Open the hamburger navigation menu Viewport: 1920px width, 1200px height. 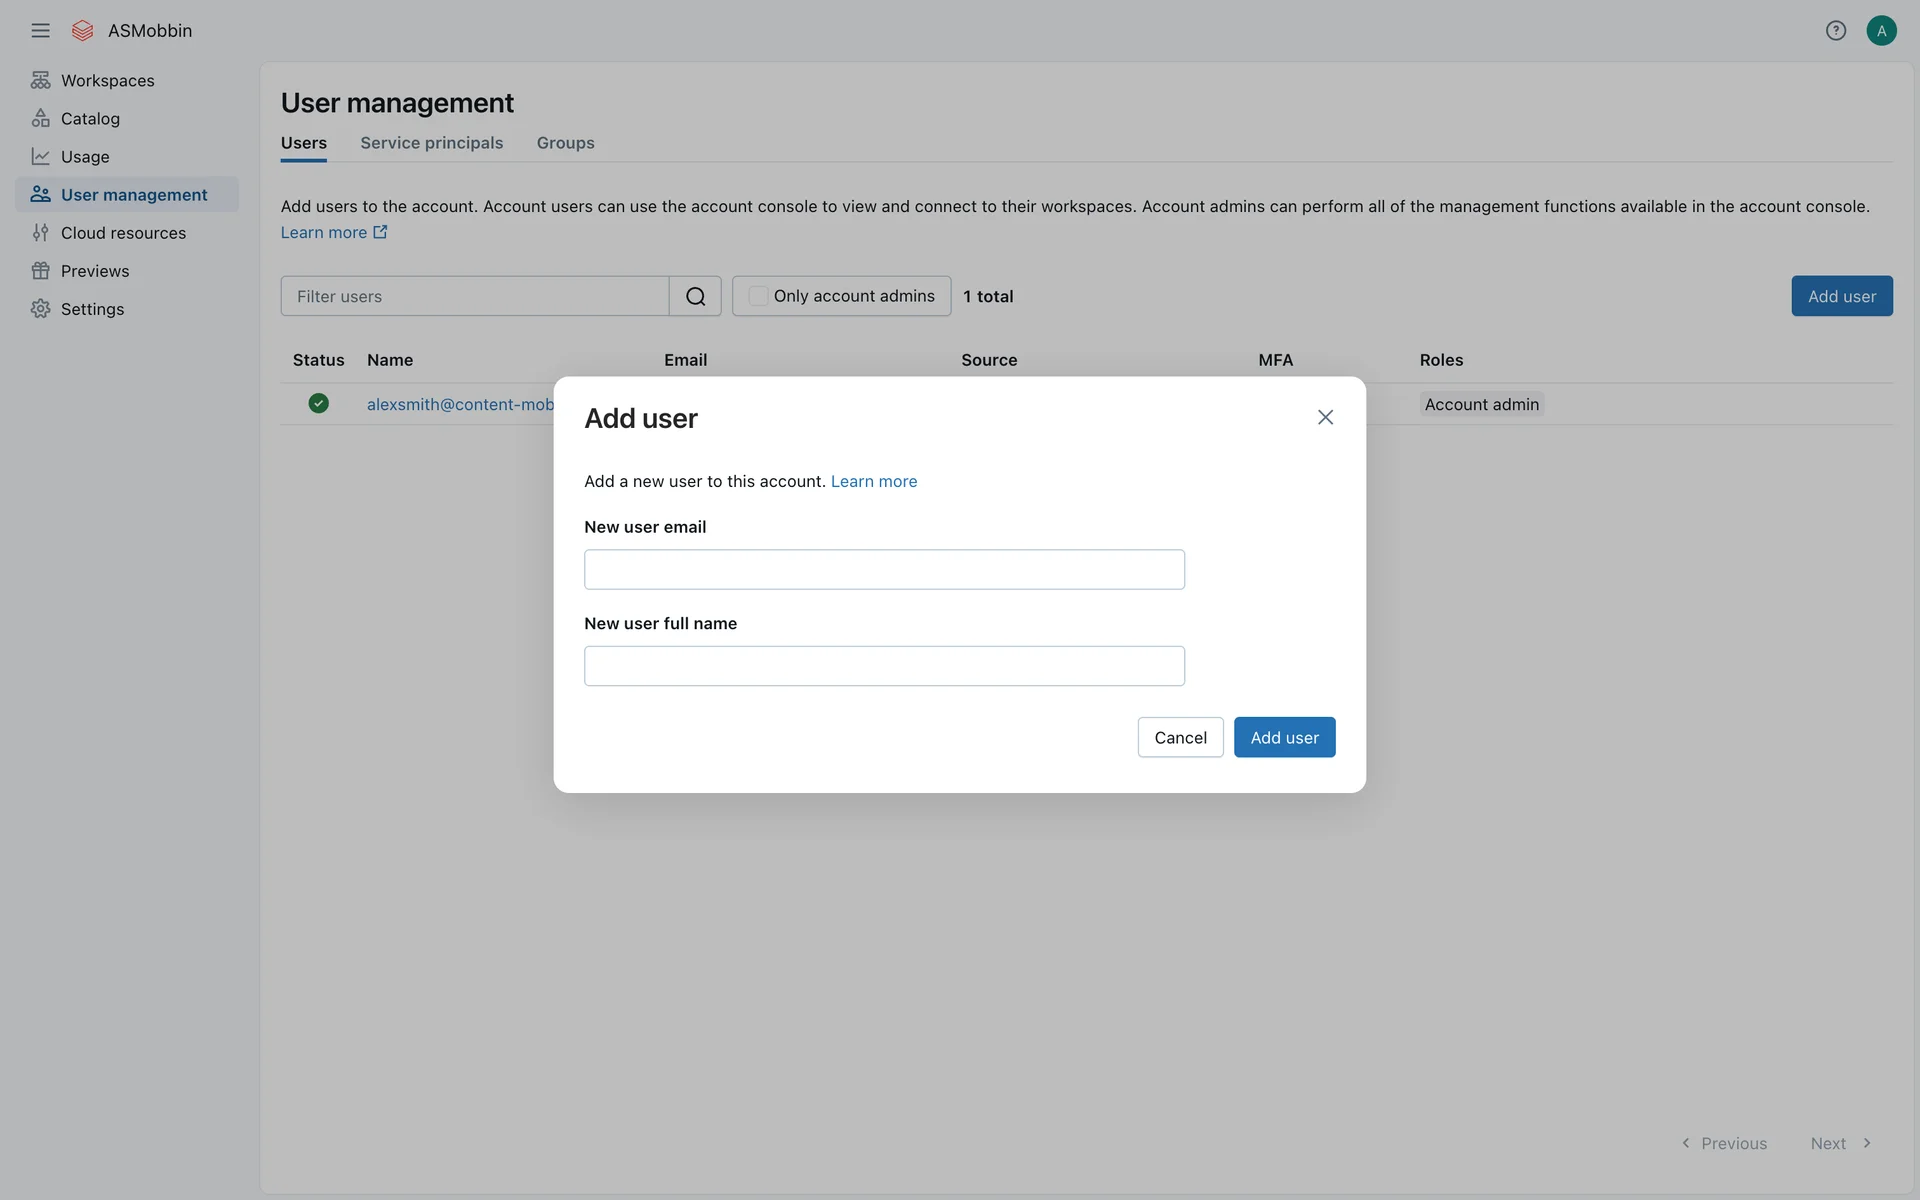[x=40, y=30]
